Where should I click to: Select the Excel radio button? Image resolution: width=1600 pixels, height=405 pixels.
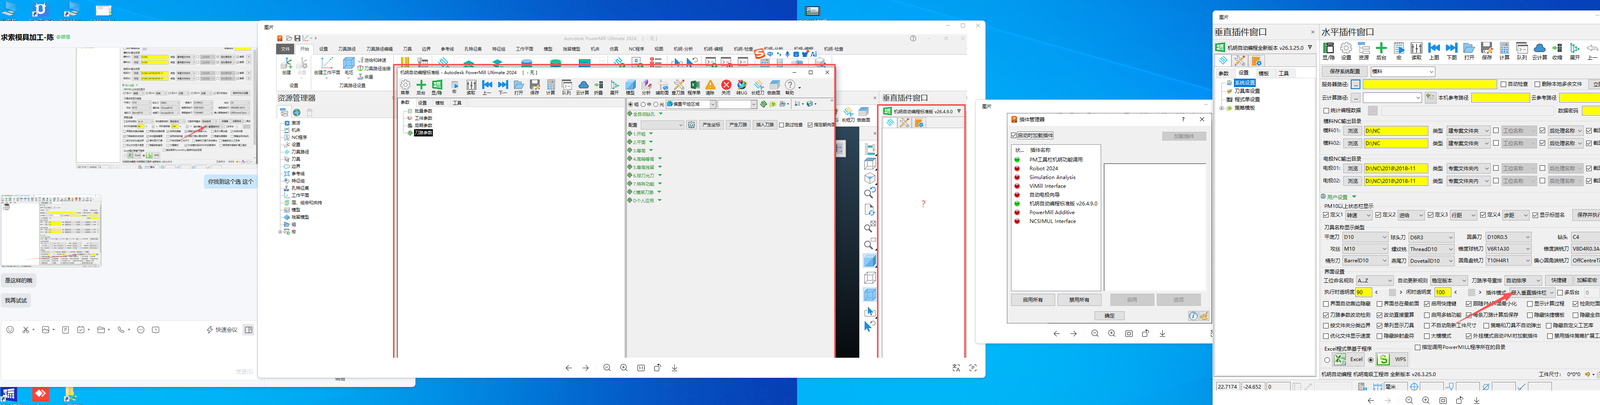click(x=1327, y=360)
